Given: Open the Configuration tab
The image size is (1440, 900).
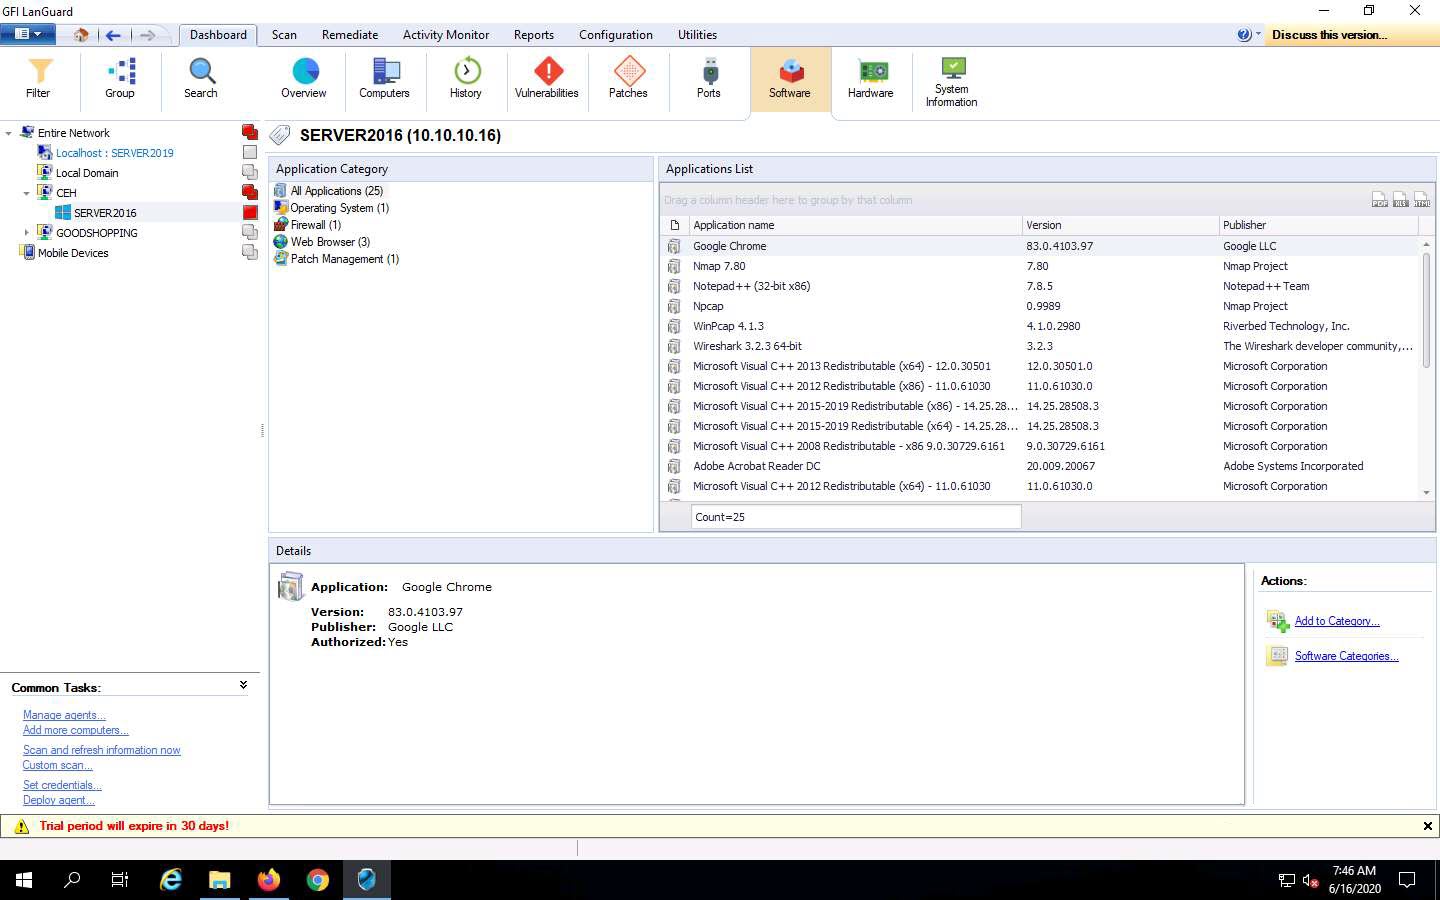Looking at the screenshot, I should (616, 35).
